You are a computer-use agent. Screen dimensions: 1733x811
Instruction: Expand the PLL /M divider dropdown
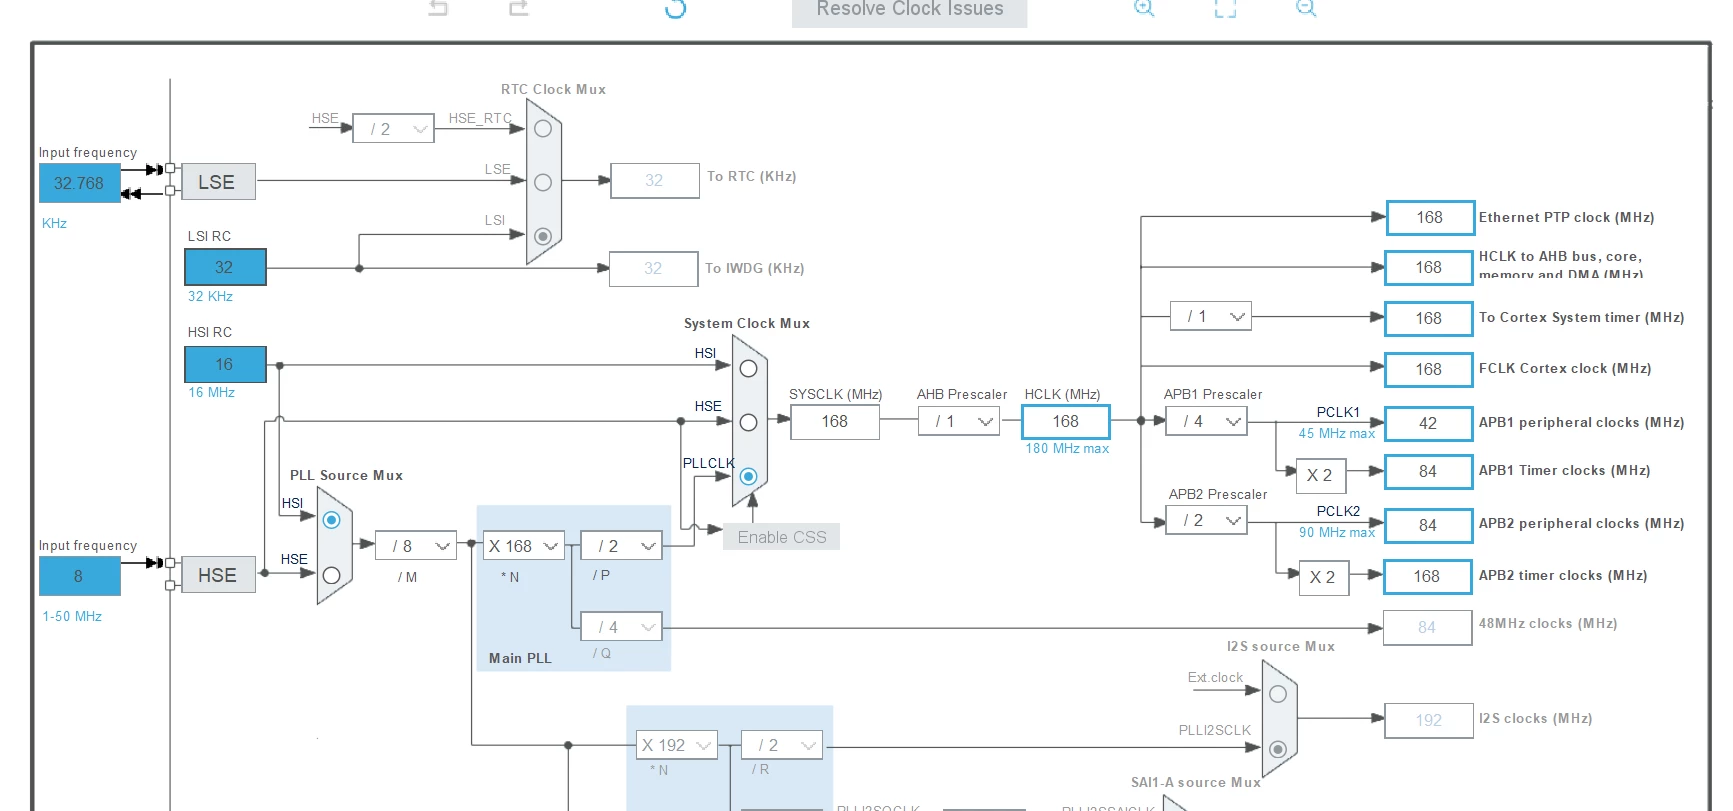click(416, 546)
